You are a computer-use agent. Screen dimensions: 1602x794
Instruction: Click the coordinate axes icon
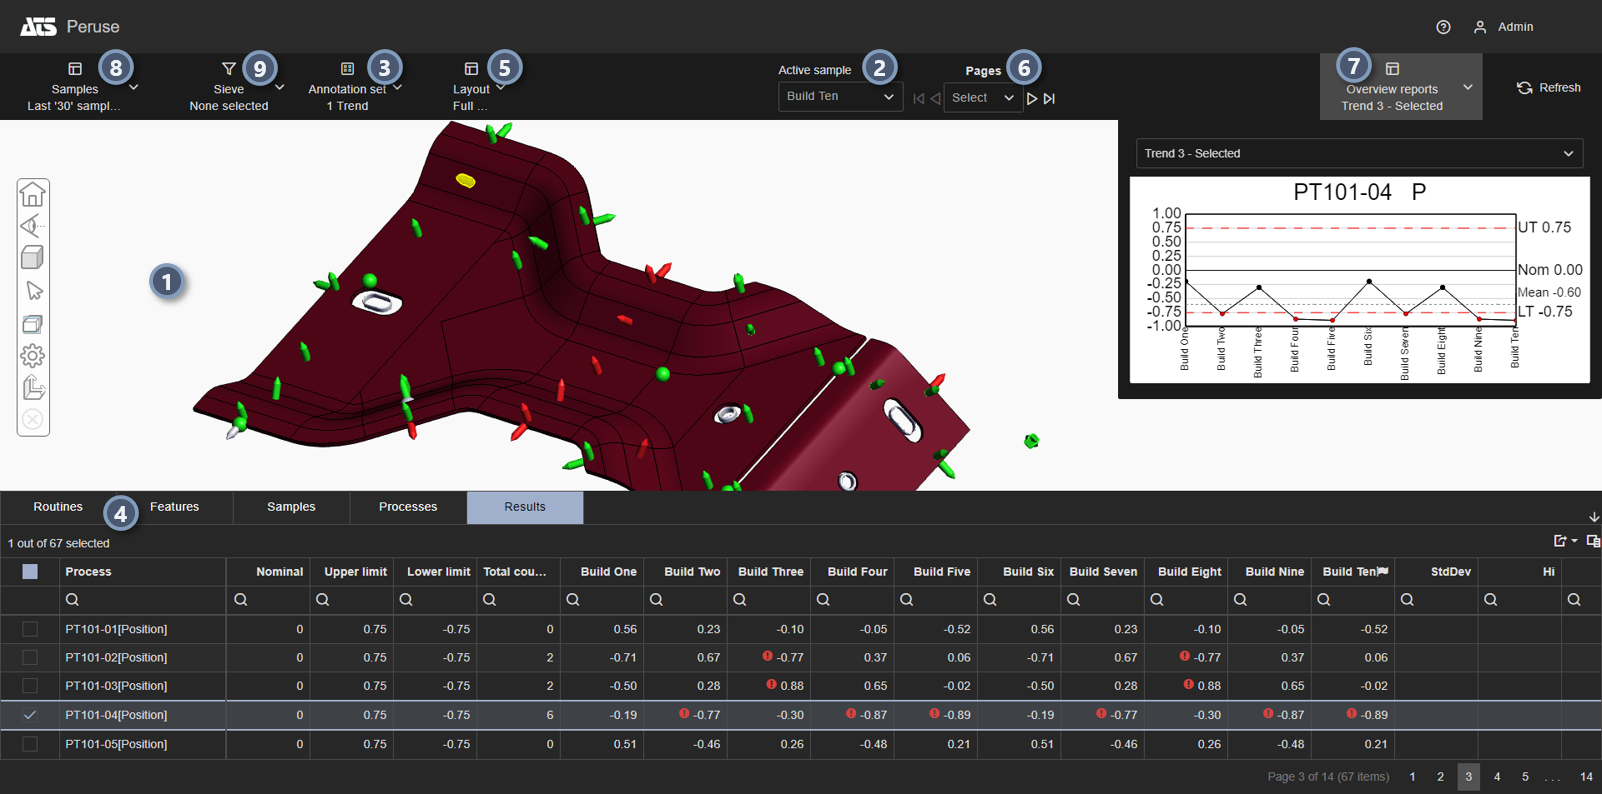pos(33,388)
